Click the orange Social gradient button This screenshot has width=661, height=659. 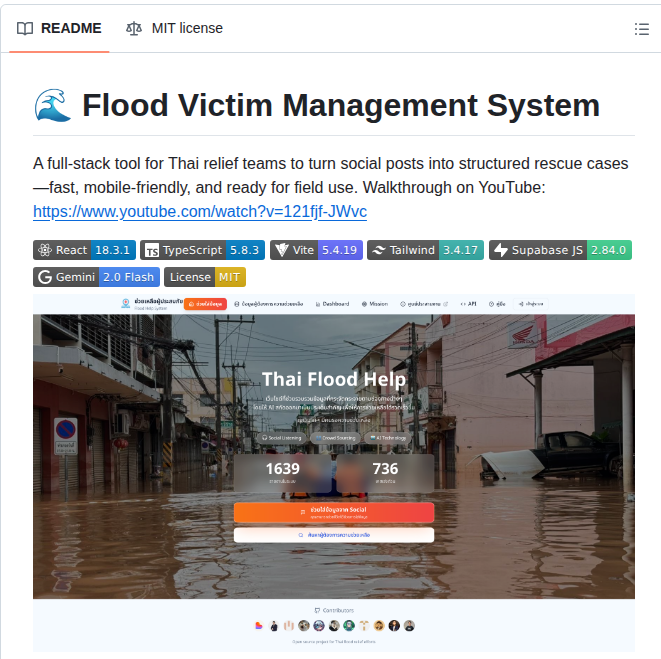(x=334, y=513)
